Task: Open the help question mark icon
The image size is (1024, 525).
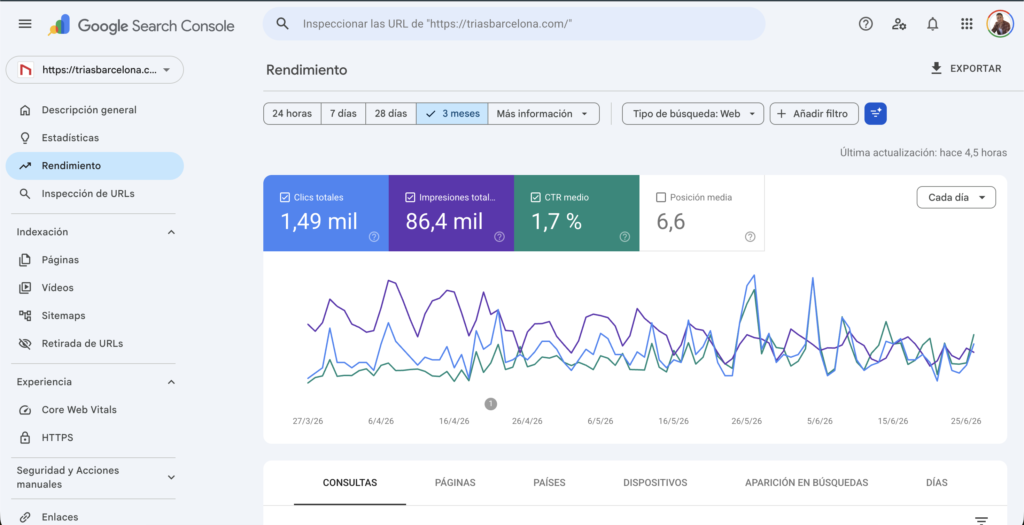Action: tap(865, 24)
